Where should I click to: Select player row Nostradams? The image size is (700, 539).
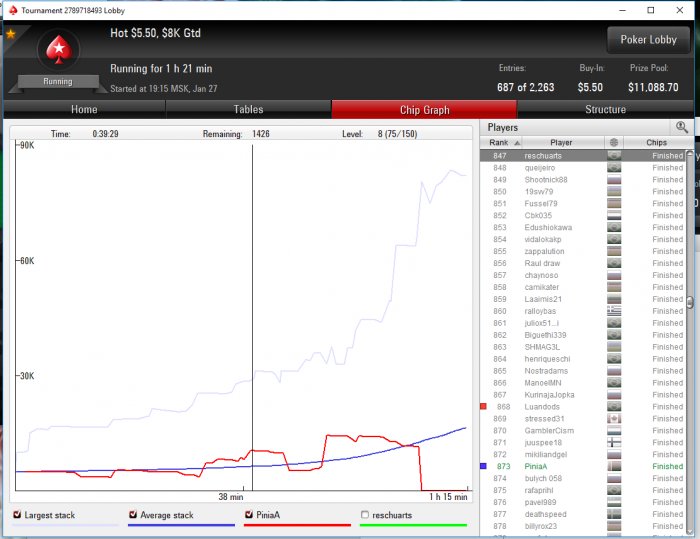[x=582, y=371]
